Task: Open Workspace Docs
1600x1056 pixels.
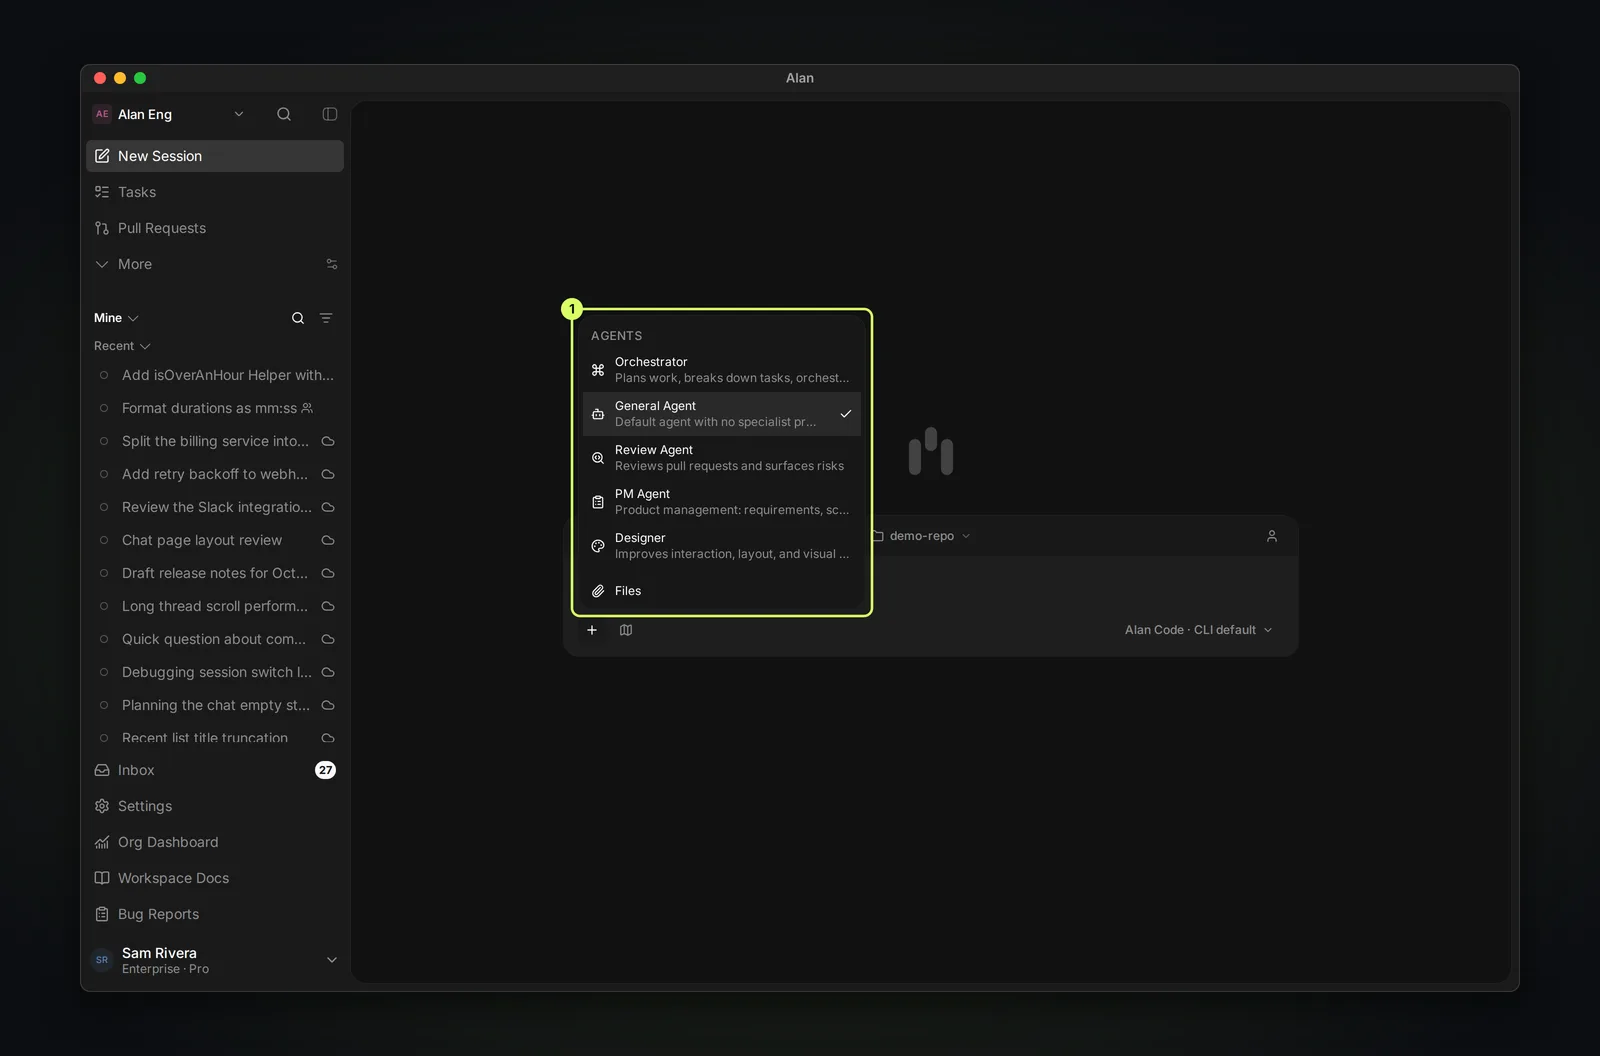Action: (x=215, y=878)
